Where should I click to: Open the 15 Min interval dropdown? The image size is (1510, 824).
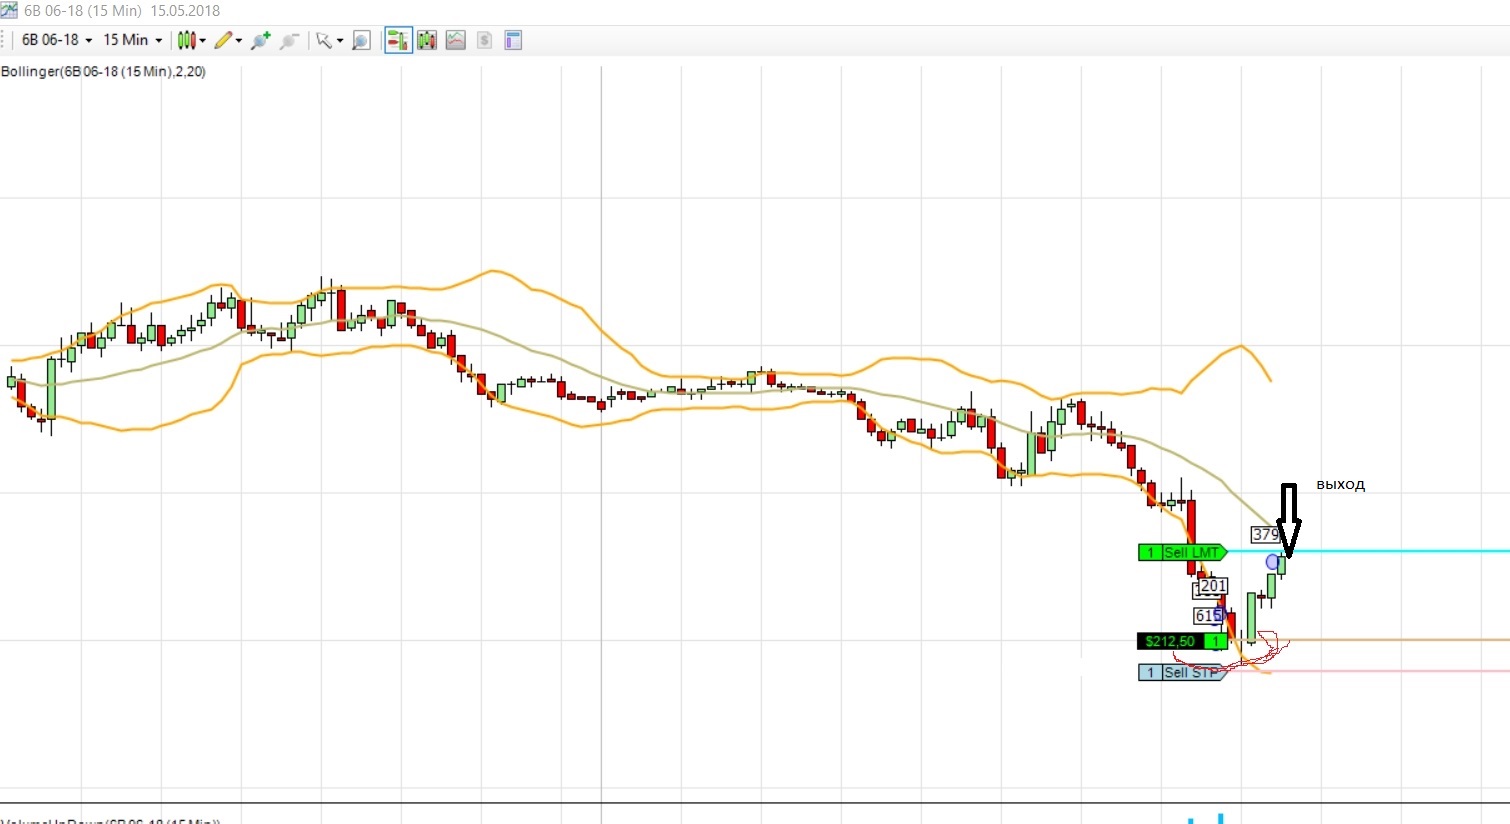point(132,40)
